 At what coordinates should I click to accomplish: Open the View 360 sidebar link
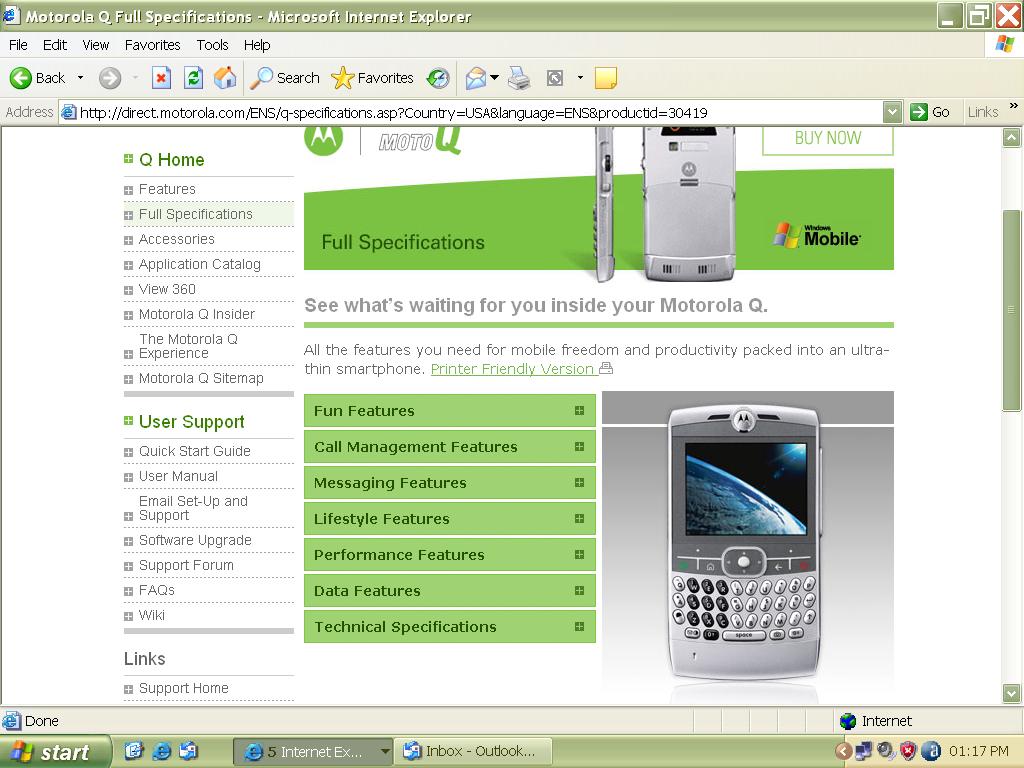(x=167, y=289)
